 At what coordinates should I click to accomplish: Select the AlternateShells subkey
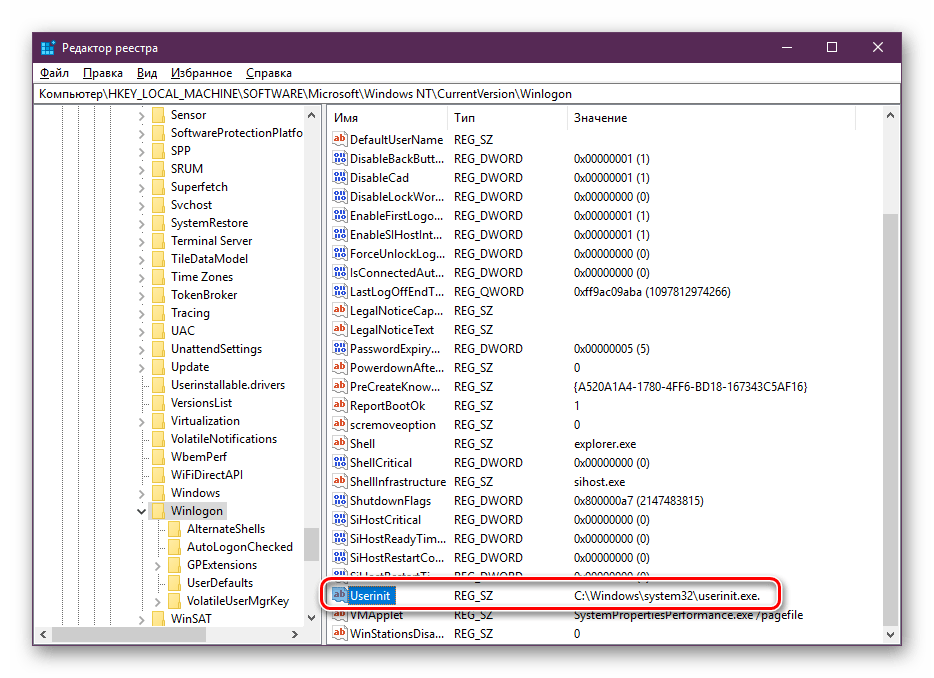pyautogui.click(x=225, y=529)
